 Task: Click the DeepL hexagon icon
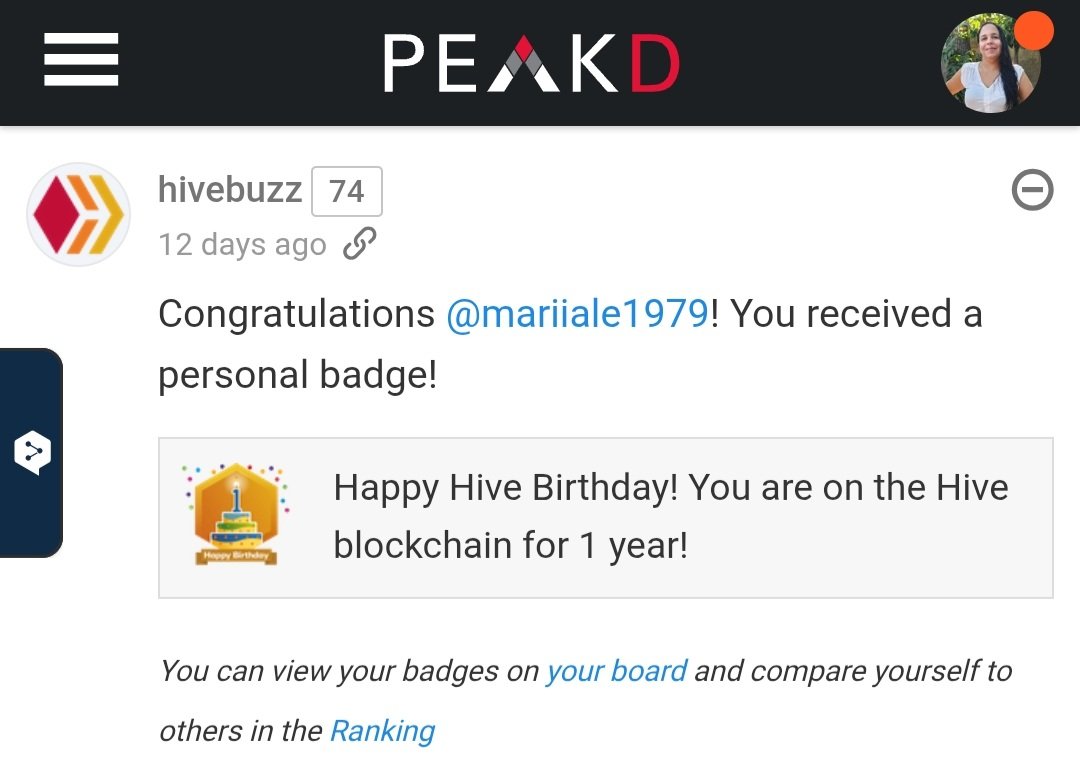pyautogui.click(x=32, y=453)
